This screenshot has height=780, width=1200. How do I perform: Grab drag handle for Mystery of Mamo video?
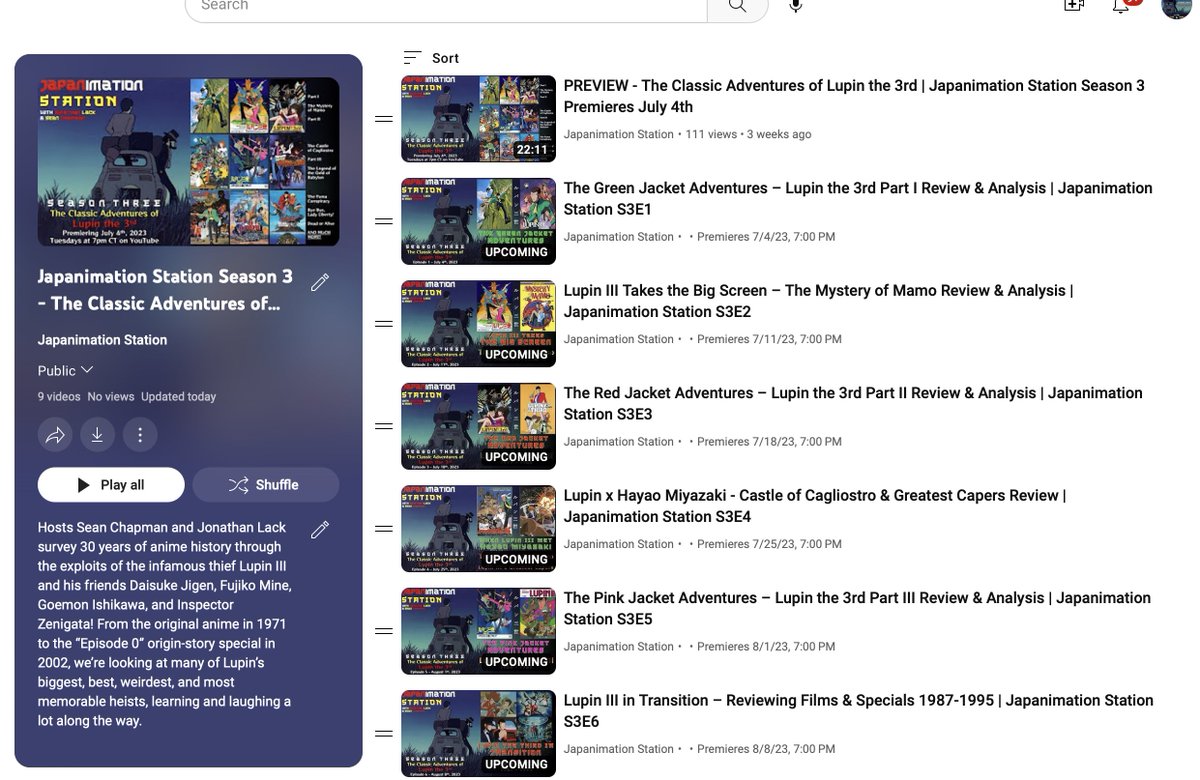(x=383, y=324)
